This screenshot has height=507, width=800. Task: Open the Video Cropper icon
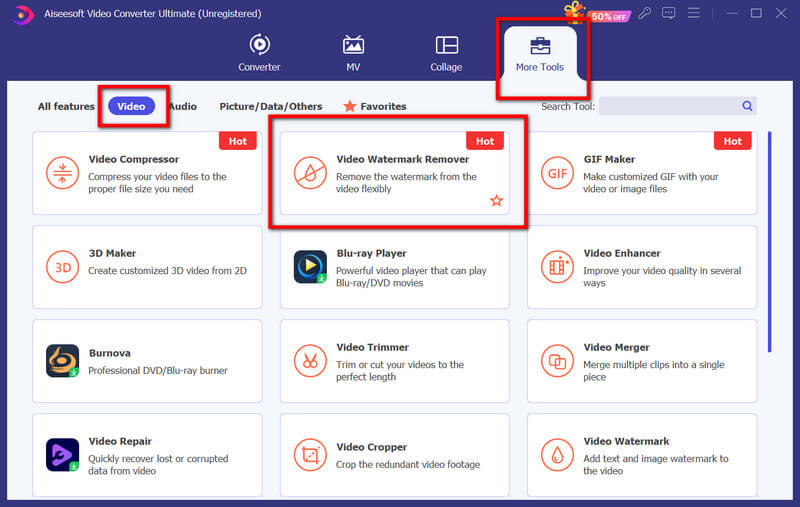[x=310, y=455]
